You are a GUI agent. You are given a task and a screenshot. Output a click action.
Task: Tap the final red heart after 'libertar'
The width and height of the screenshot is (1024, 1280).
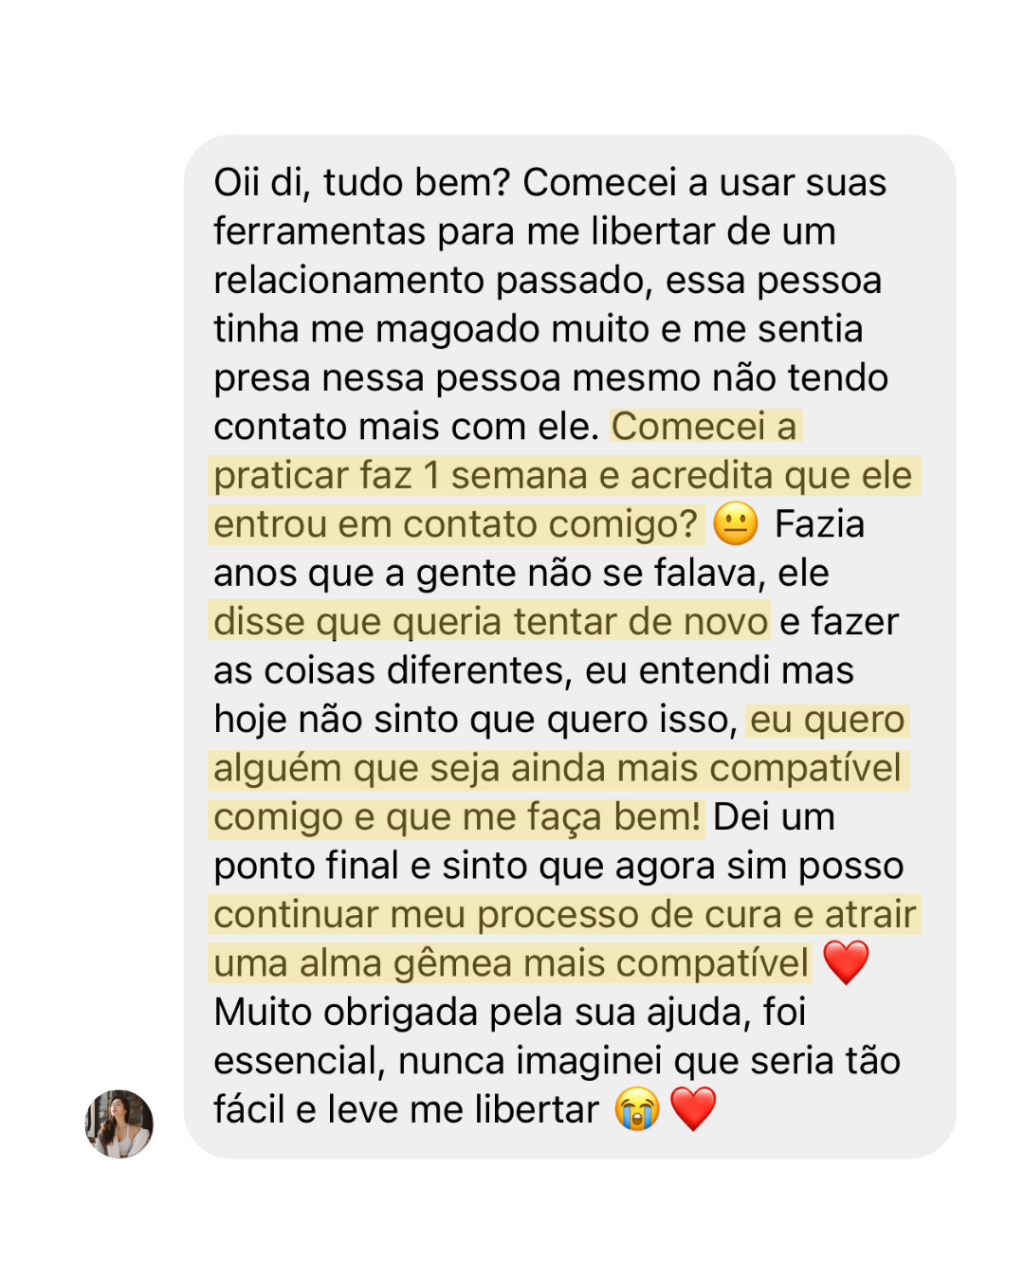[693, 1110]
